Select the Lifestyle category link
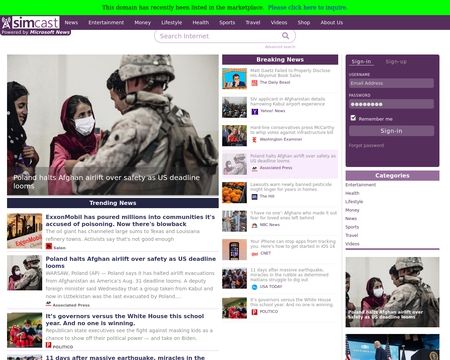450x360 pixels. 354,202
